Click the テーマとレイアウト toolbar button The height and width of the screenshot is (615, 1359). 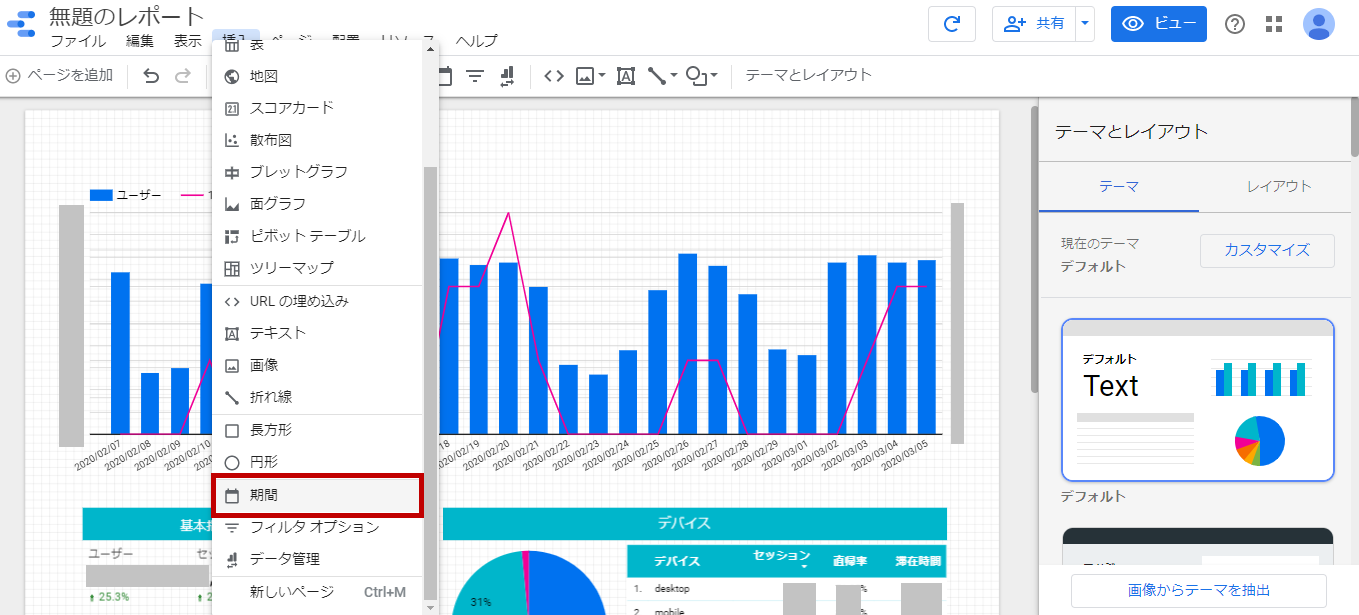click(809, 75)
